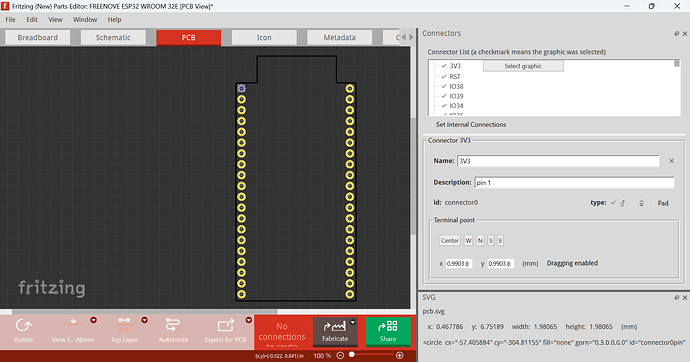Zoom in with the plus icon

tap(400, 355)
